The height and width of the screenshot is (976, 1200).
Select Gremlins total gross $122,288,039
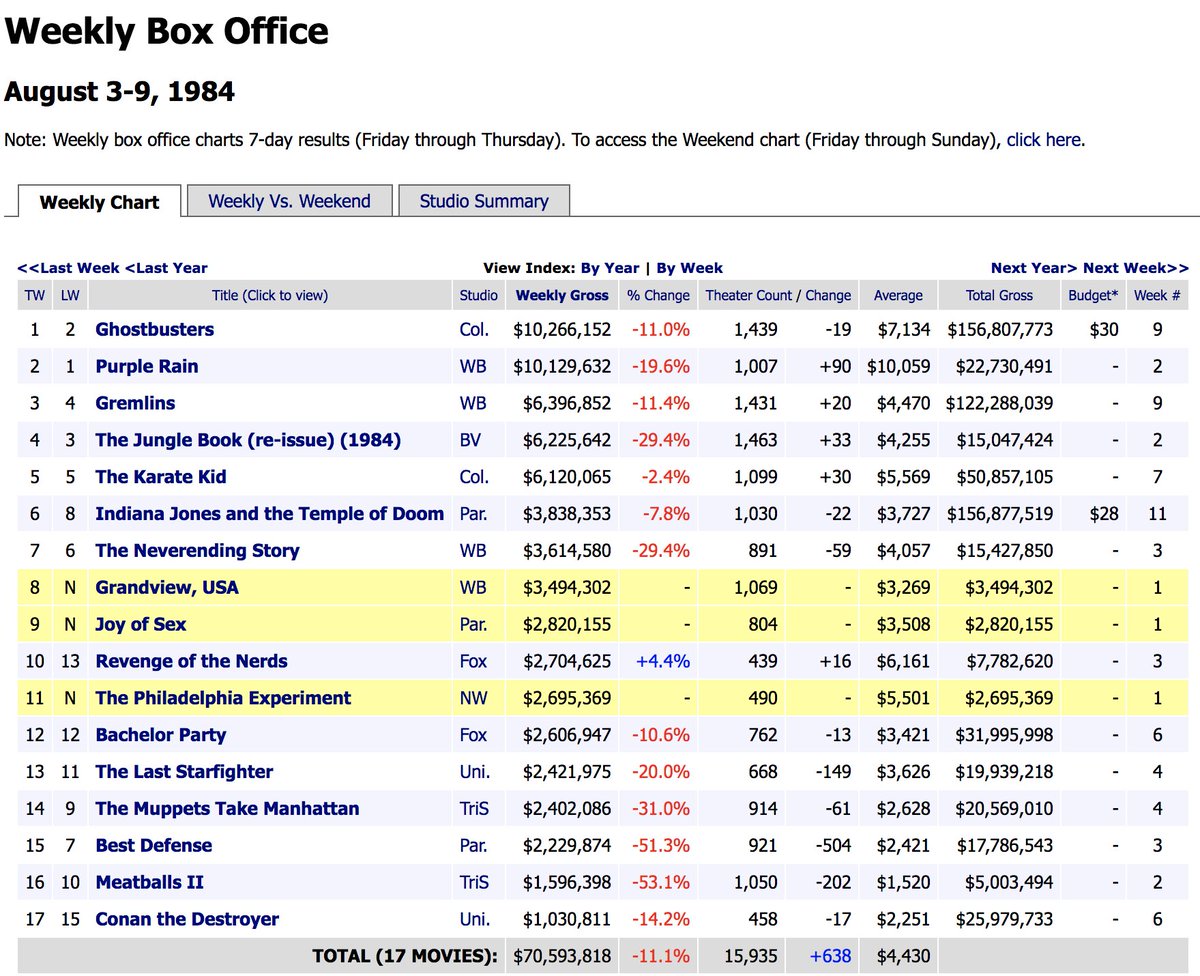click(x=1000, y=404)
